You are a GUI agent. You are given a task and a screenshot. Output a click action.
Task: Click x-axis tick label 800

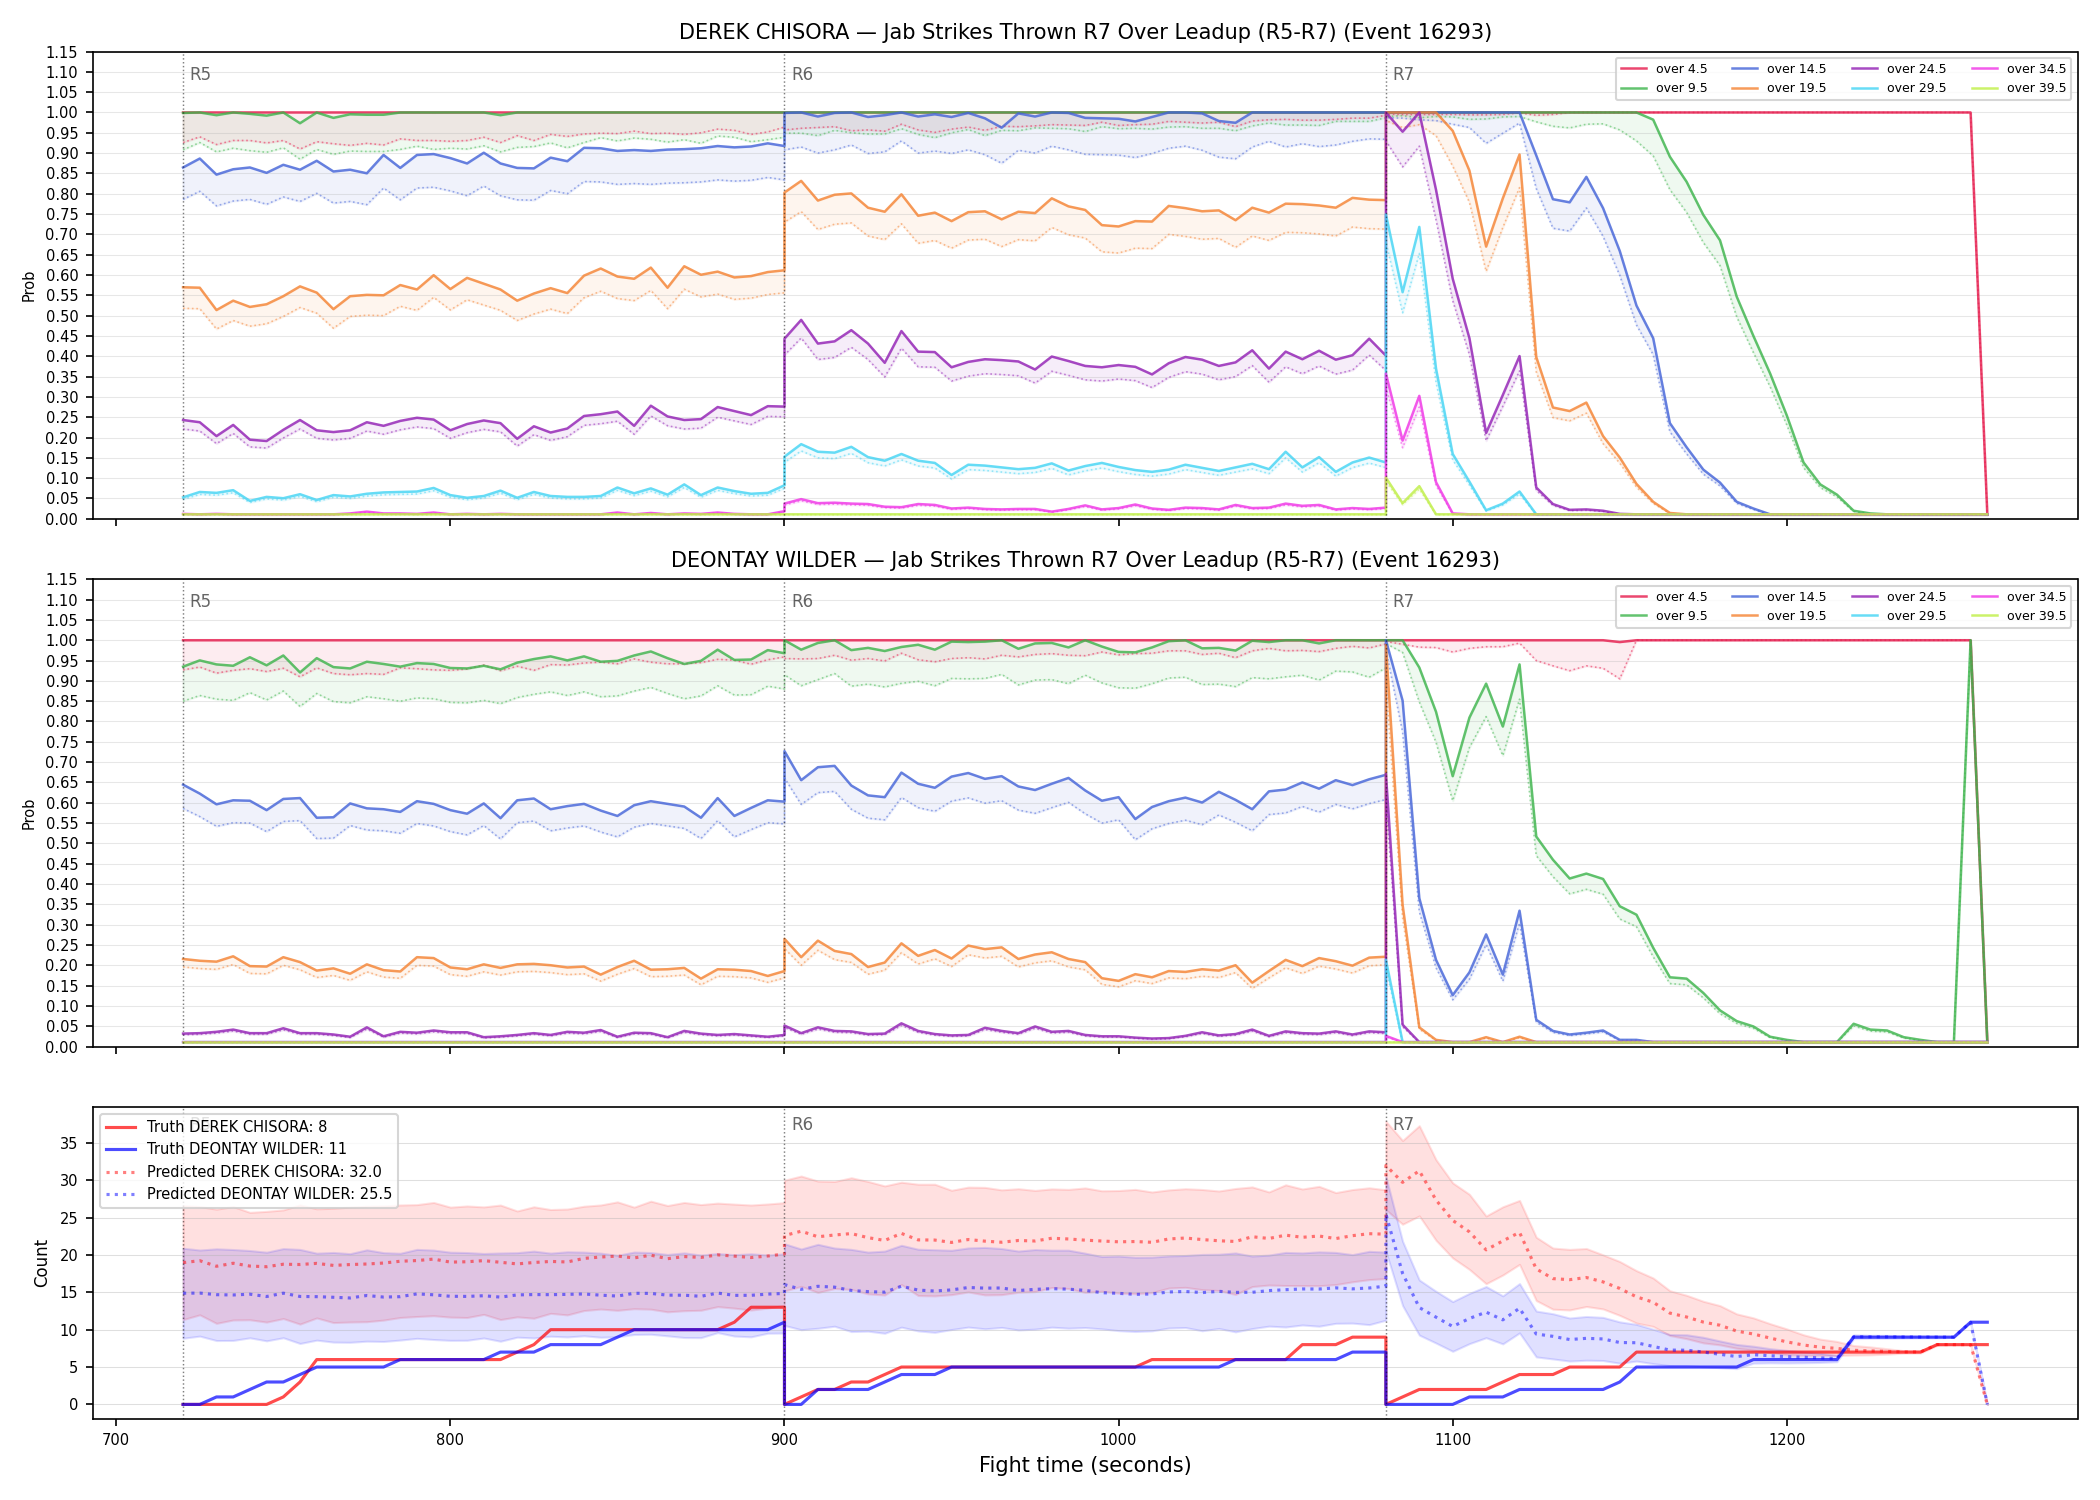click(x=450, y=1439)
